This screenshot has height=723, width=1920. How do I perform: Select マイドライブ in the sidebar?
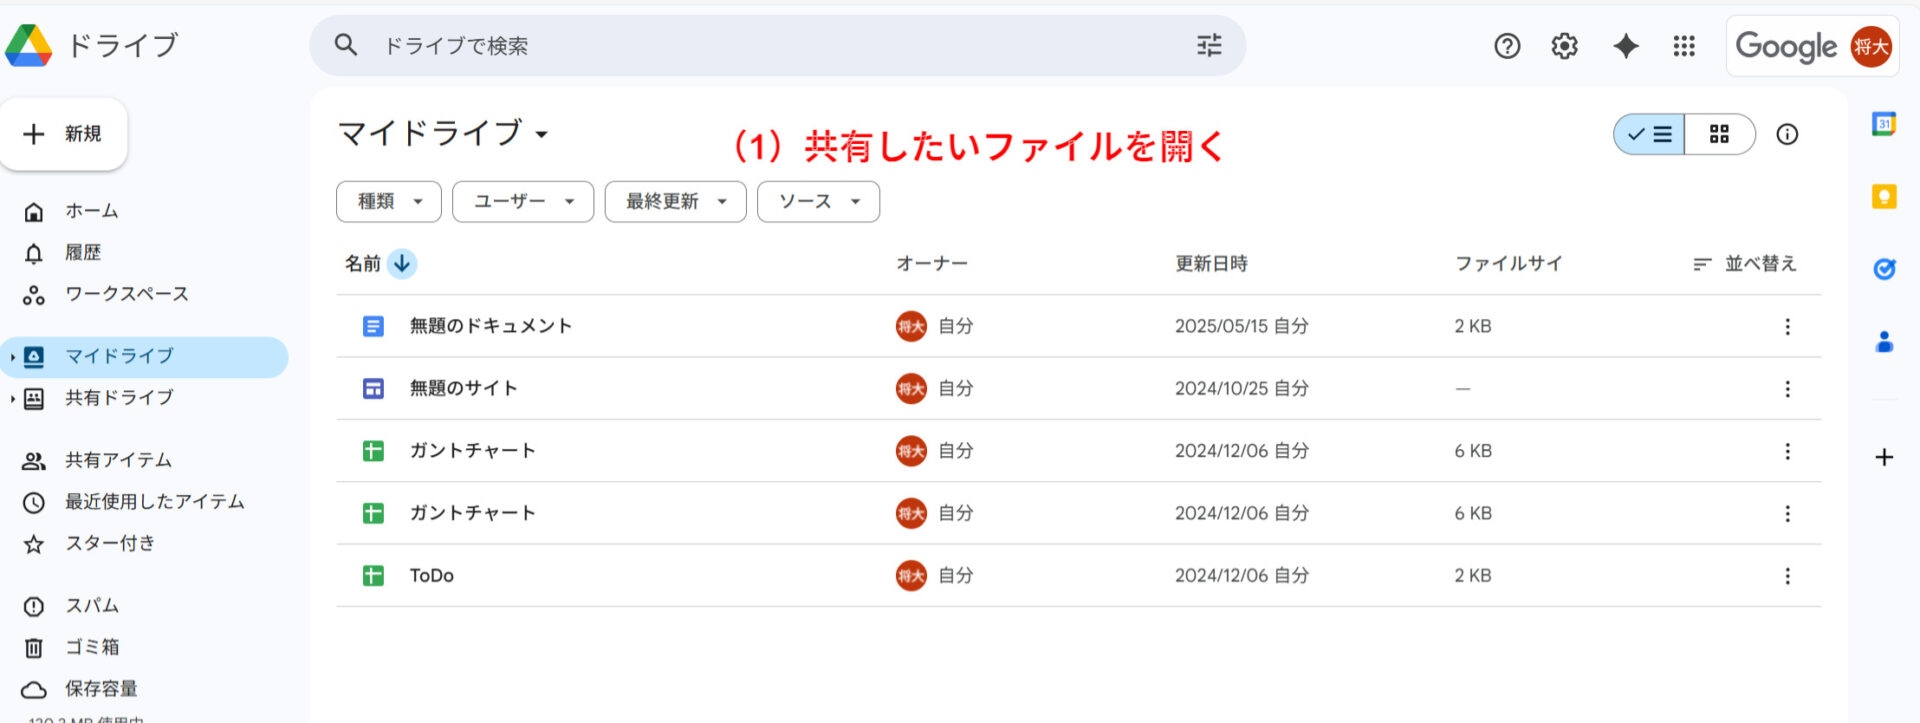click(144, 357)
